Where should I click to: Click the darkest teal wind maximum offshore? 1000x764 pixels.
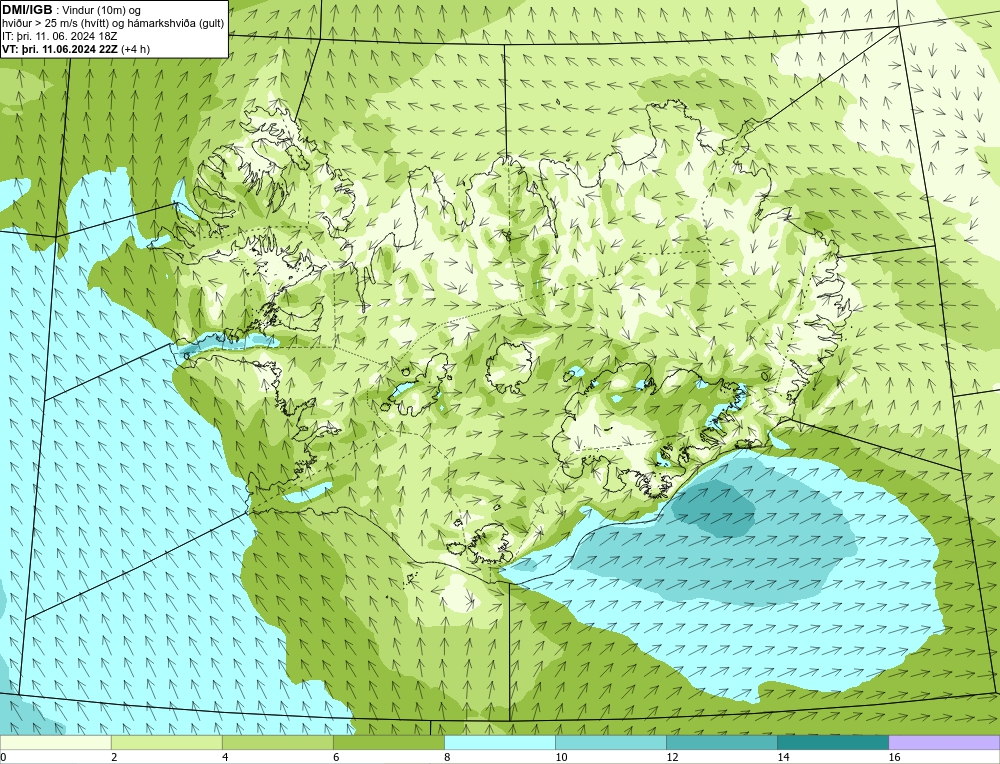click(714, 508)
